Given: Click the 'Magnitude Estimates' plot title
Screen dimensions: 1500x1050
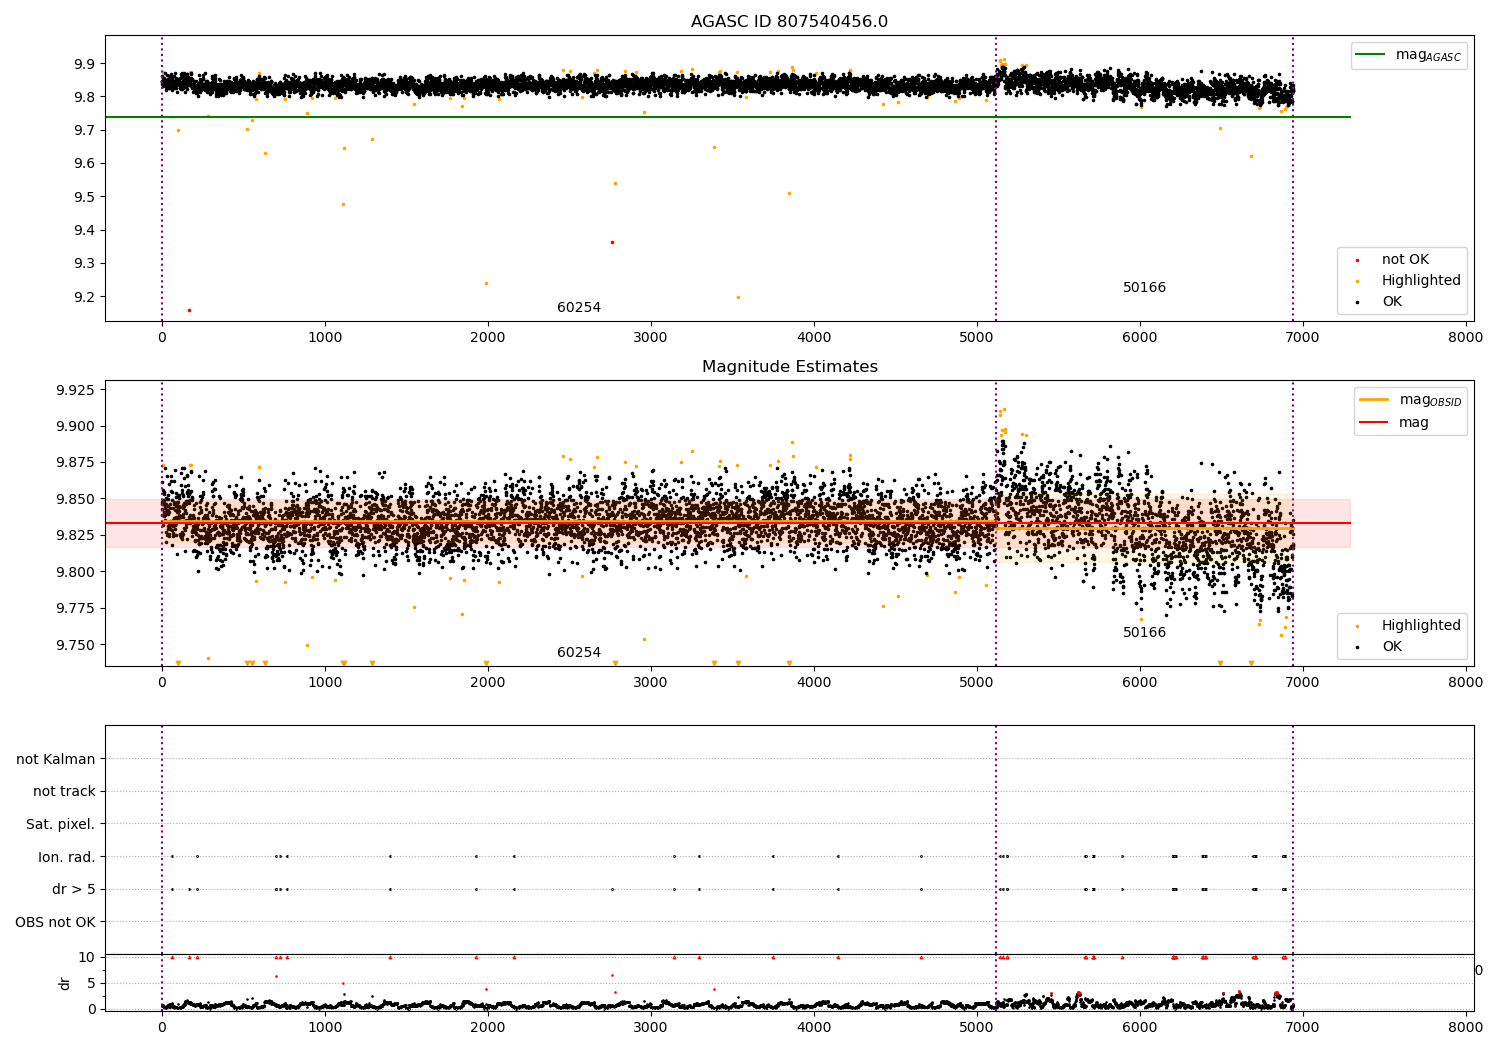Looking at the screenshot, I should (789, 367).
